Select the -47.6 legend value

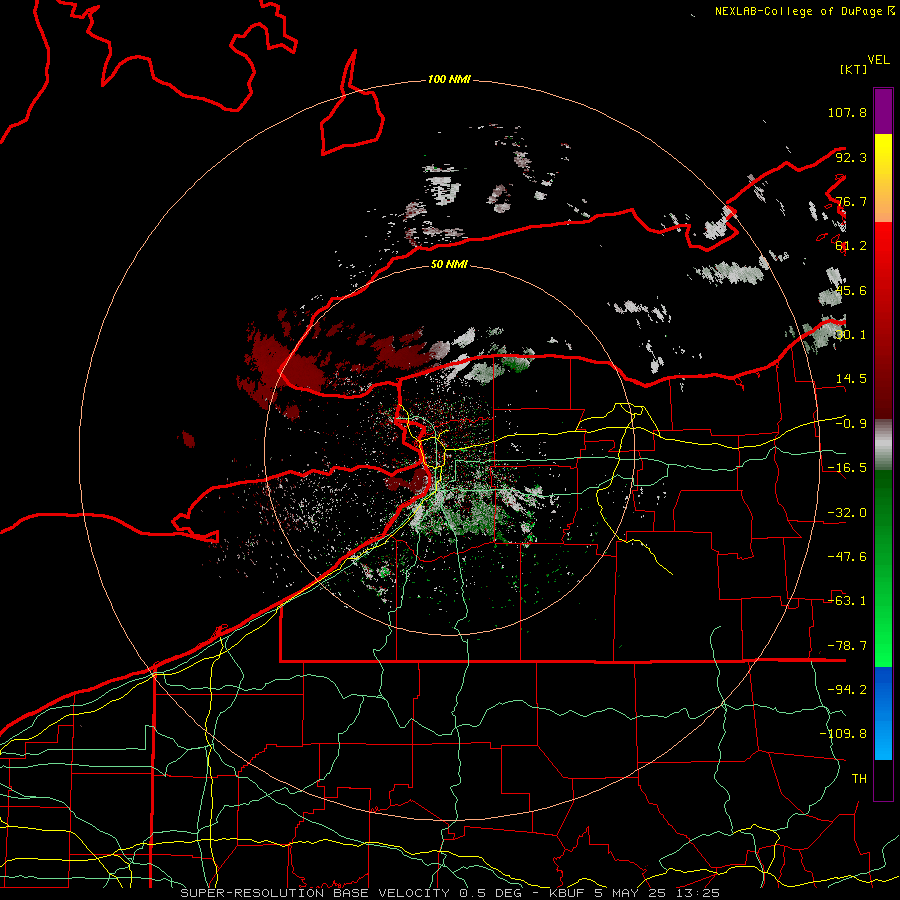pyautogui.click(x=847, y=557)
